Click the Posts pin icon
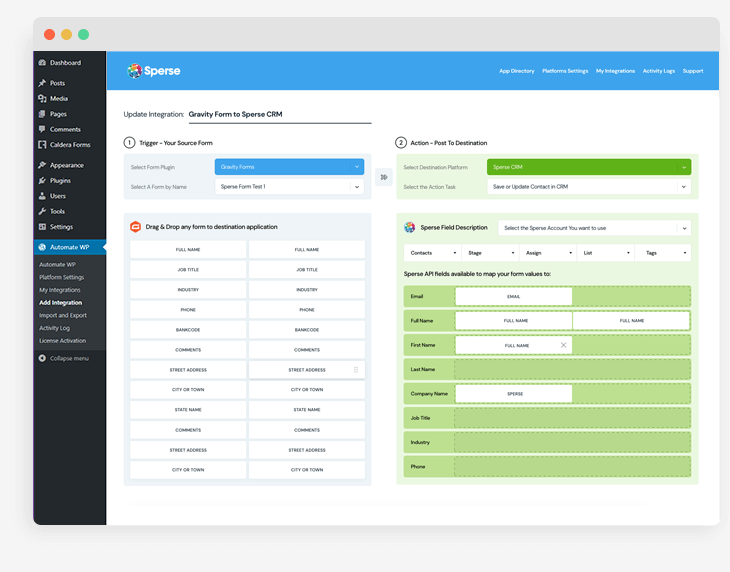Viewport: 730px width, 572px height. (x=42, y=83)
